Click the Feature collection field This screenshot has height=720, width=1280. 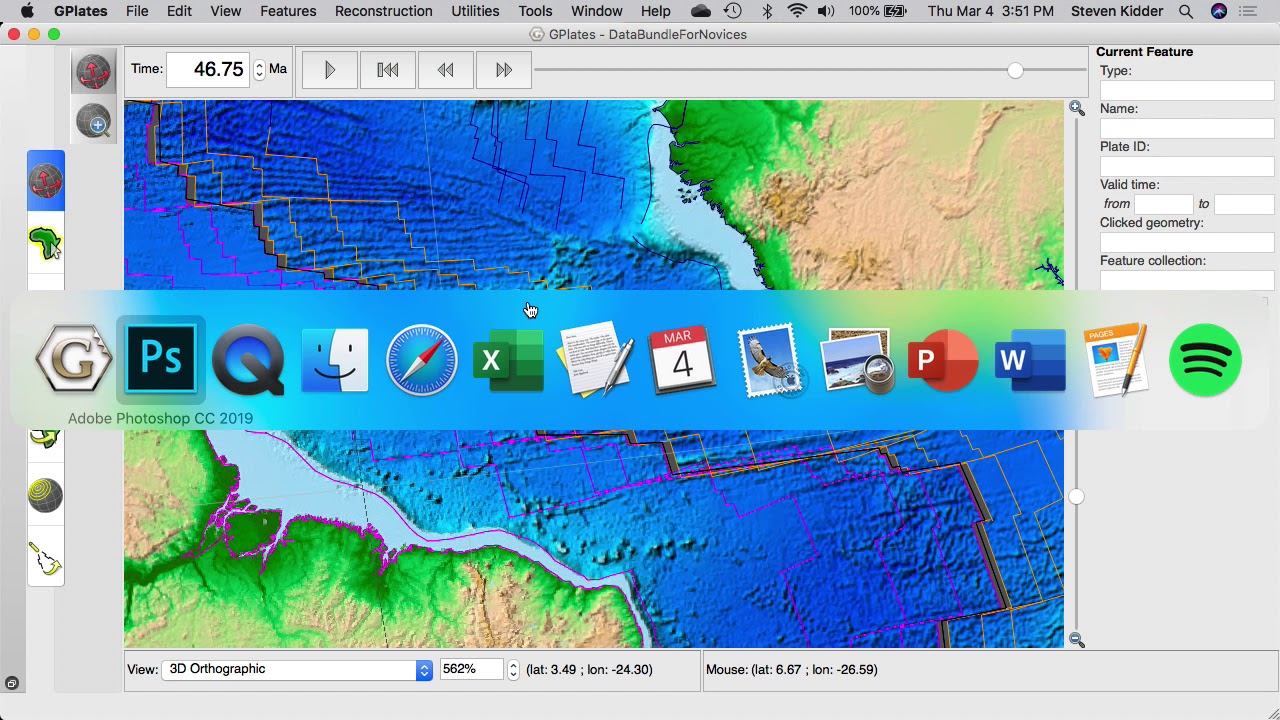[x=1187, y=279]
